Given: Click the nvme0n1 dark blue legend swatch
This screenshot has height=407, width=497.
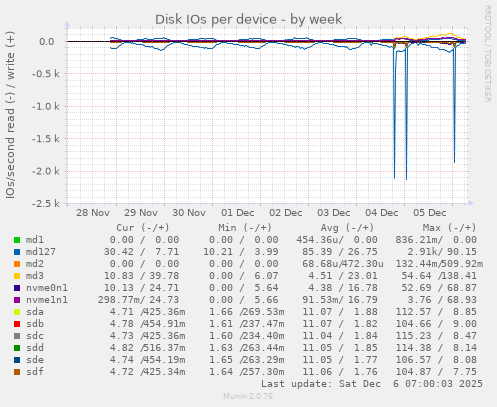Looking at the screenshot, I should 17,288.
